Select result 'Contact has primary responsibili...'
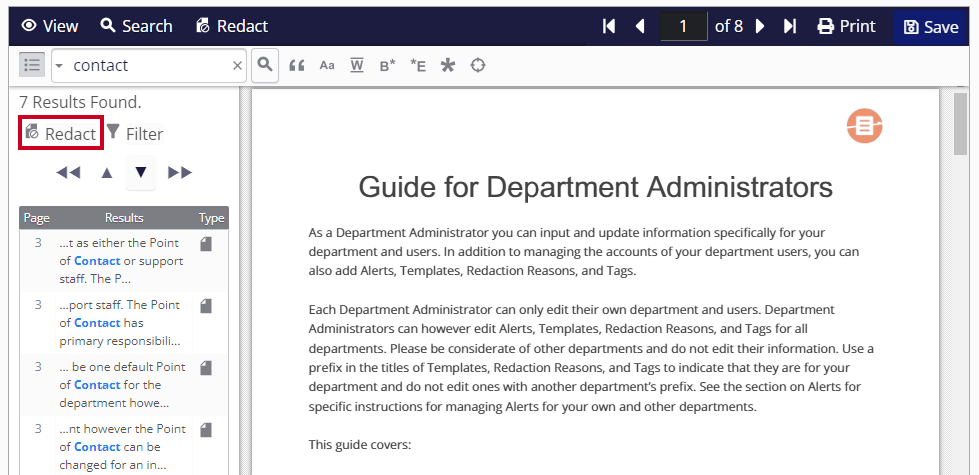Image resolution: width=979 pixels, height=475 pixels. pyautogui.click(x=124, y=323)
